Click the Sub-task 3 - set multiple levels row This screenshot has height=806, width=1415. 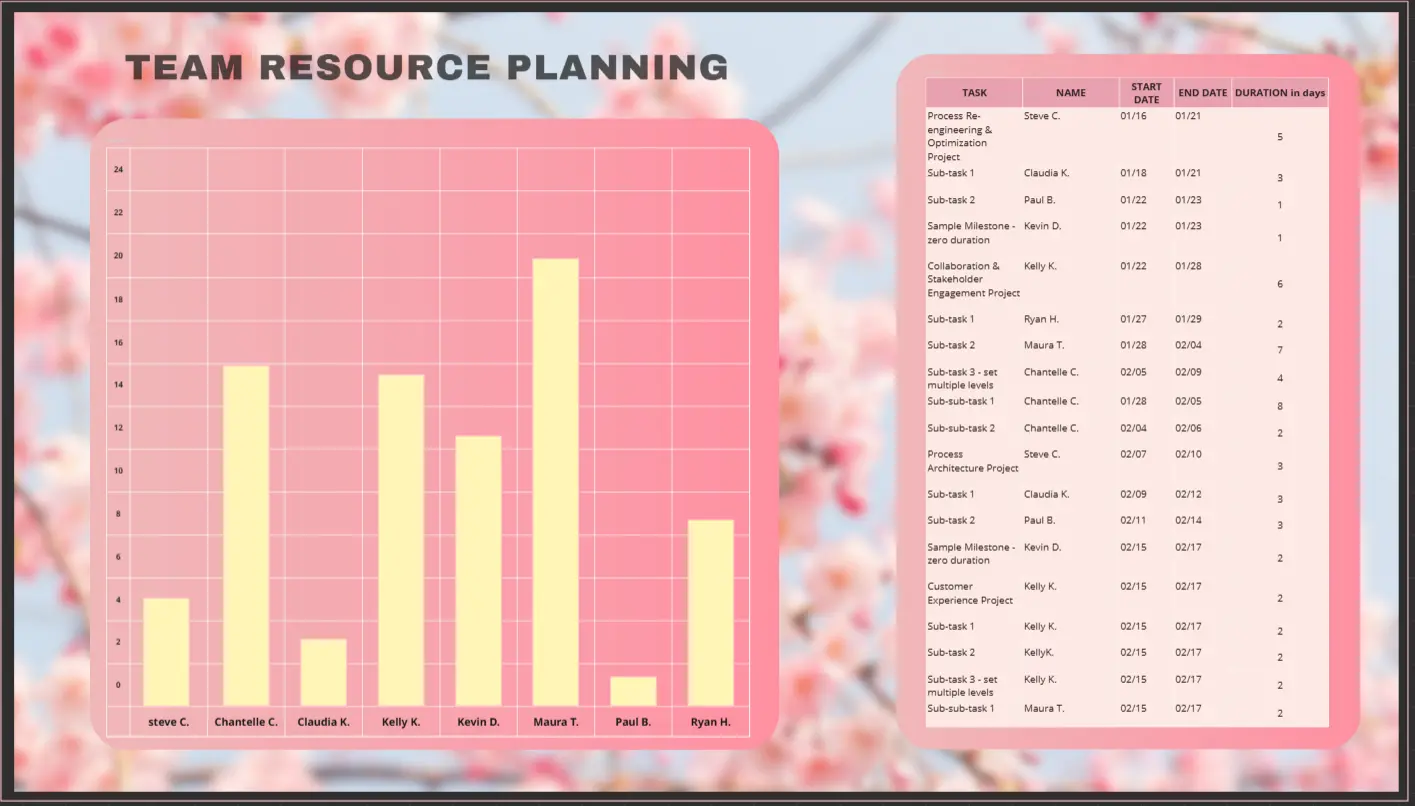pyautogui.click(x=964, y=378)
